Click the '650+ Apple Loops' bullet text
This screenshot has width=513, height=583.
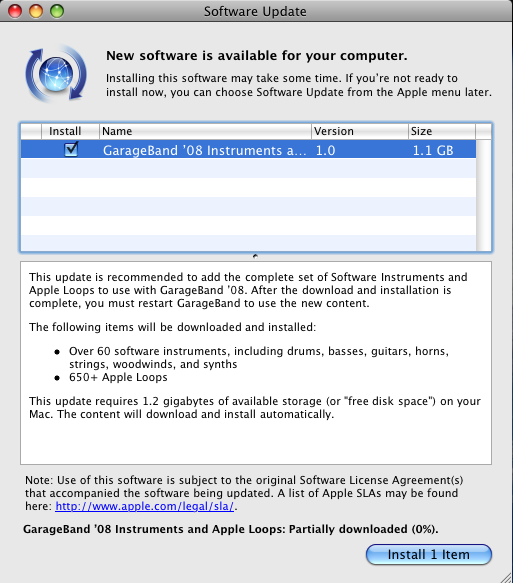coord(118,377)
